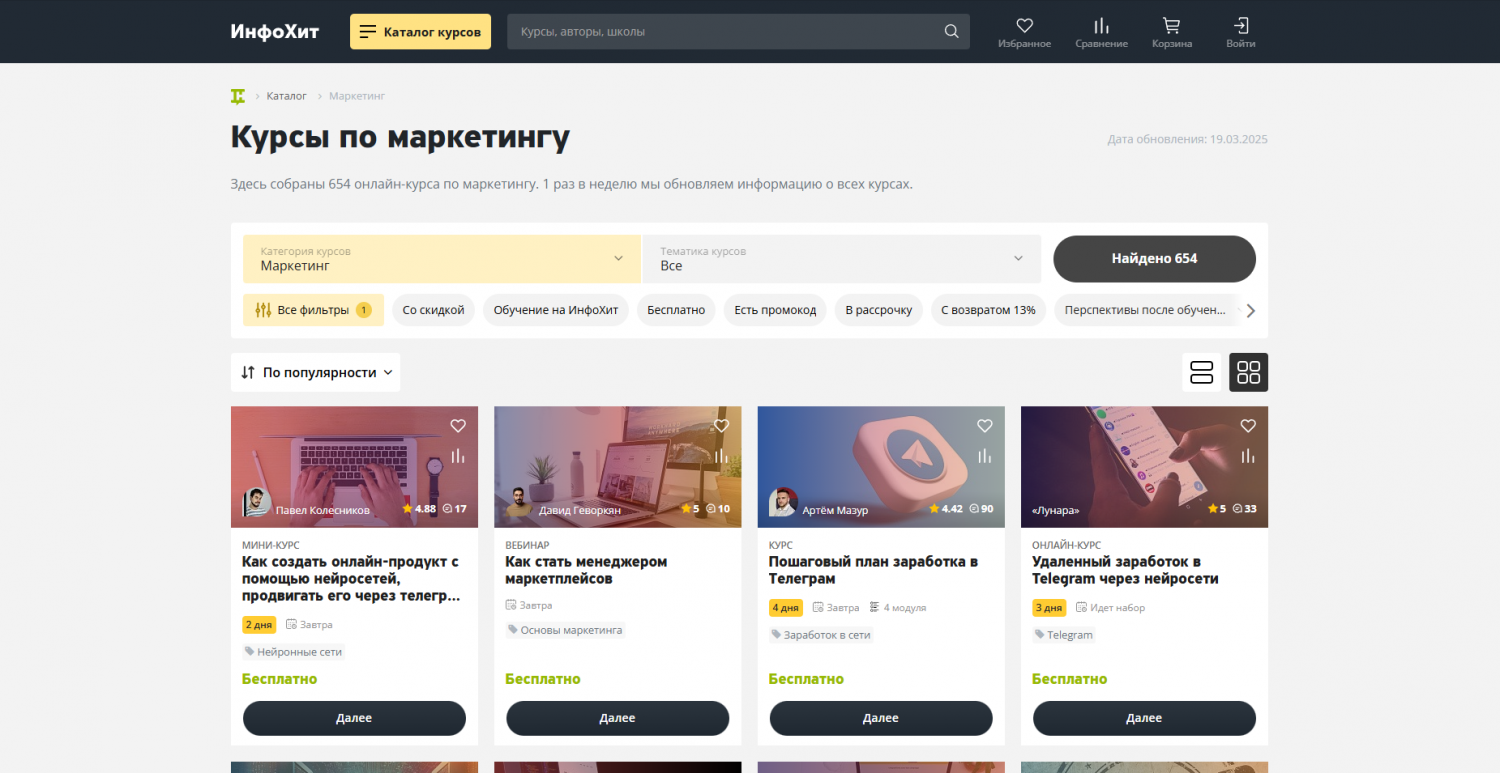Click the green home breadcrumb icon
This screenshot has height=773, width=1500.
238,96
